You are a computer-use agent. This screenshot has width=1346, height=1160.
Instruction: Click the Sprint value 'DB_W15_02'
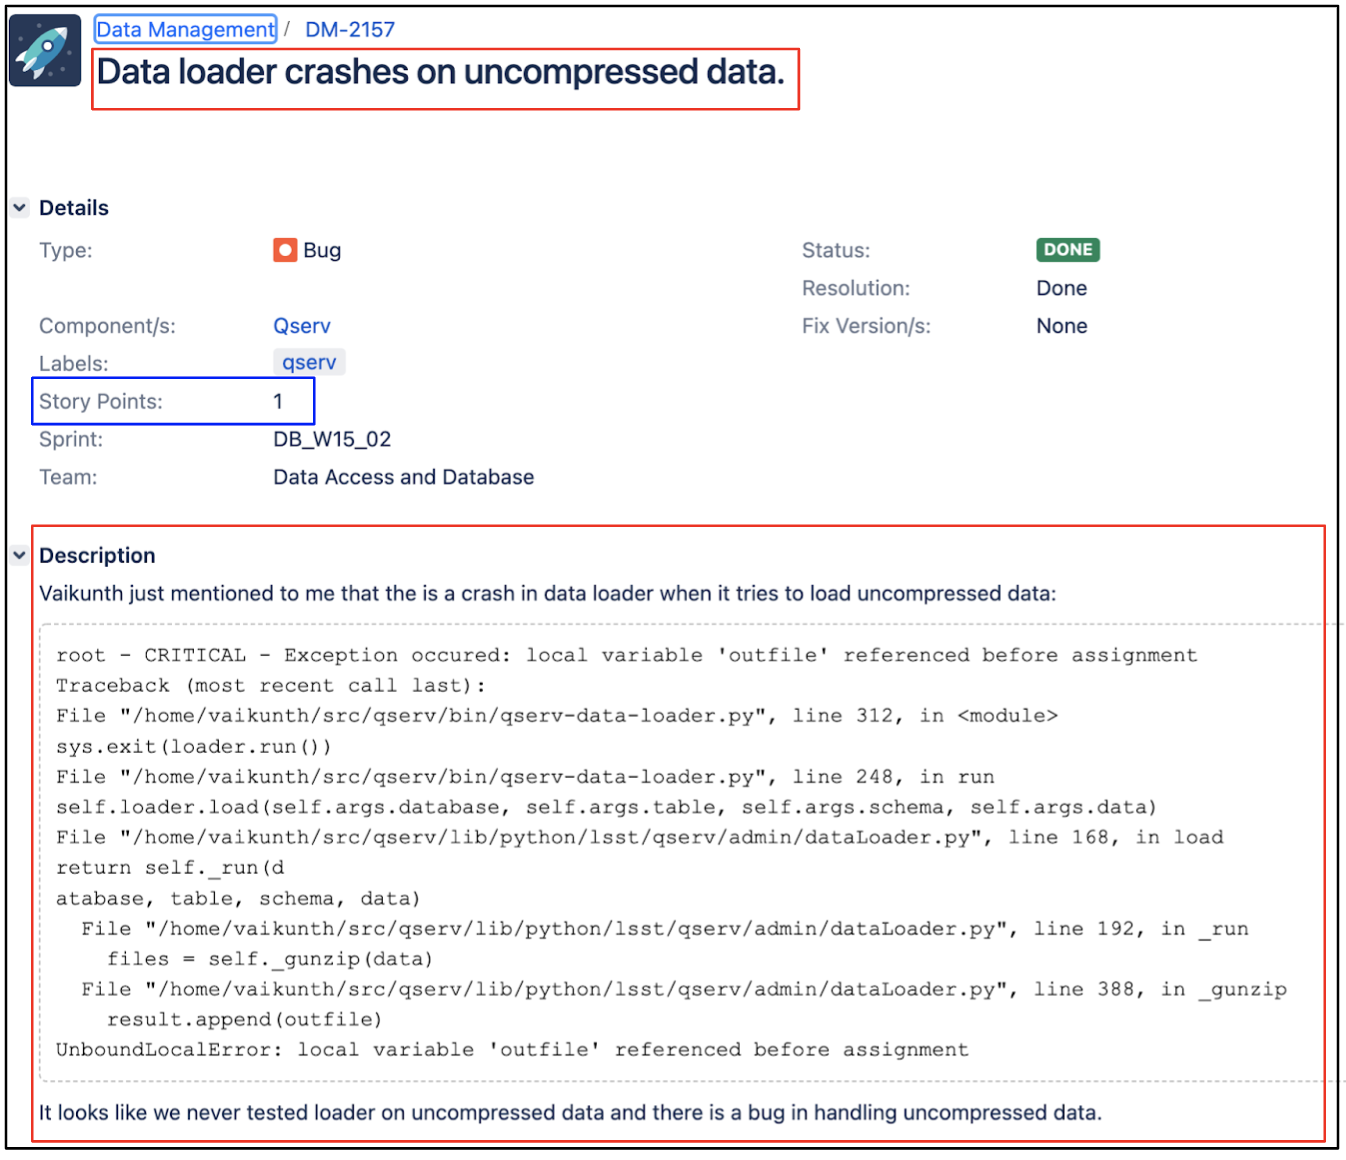pyautogui.click(x=332, y=439)
